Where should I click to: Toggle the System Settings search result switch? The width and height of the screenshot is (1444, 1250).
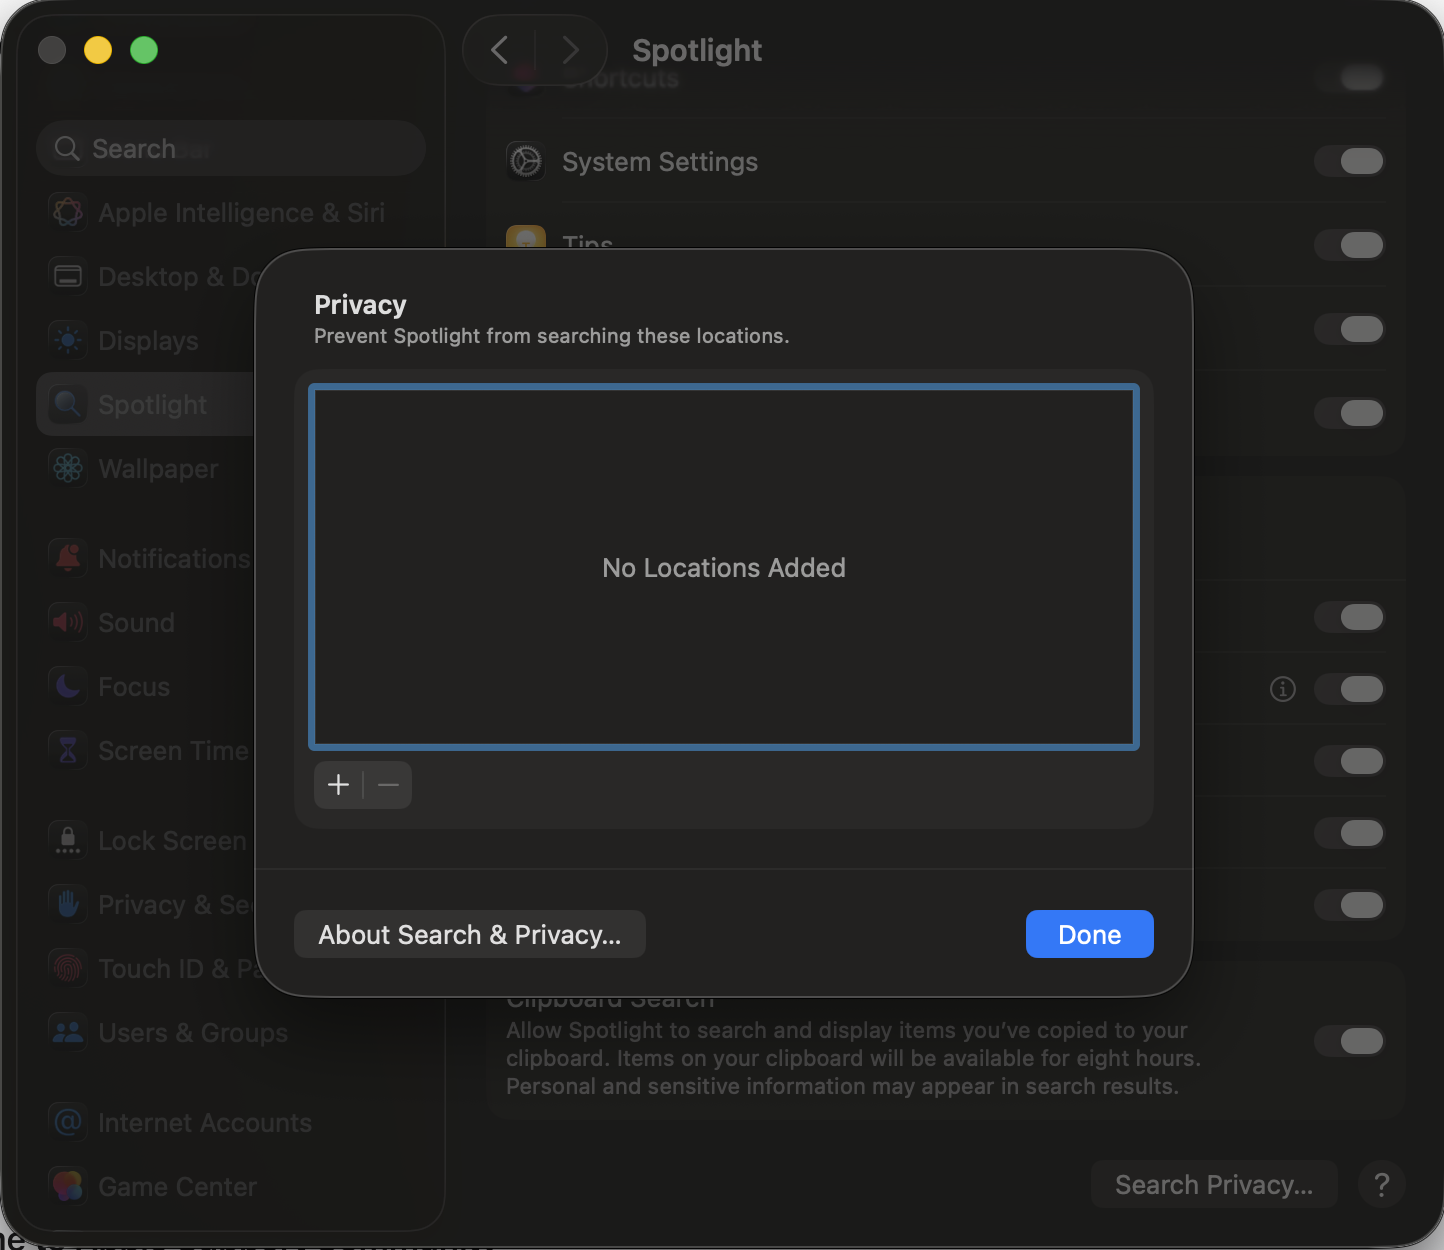pos(1350,161)
